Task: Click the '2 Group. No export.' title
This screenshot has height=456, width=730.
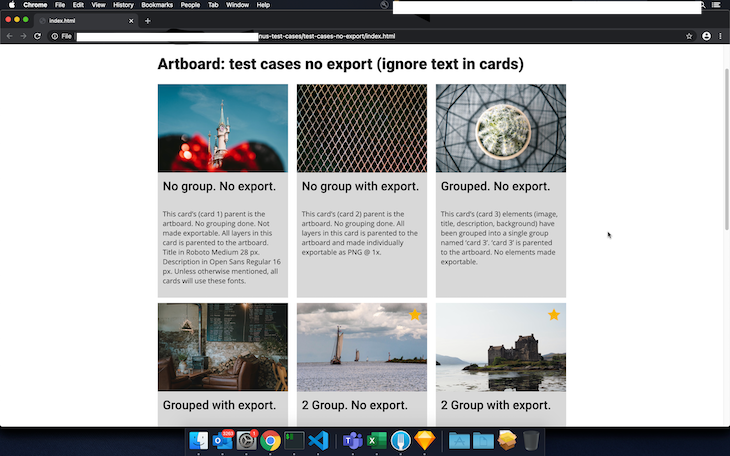Action: (355, 405)
